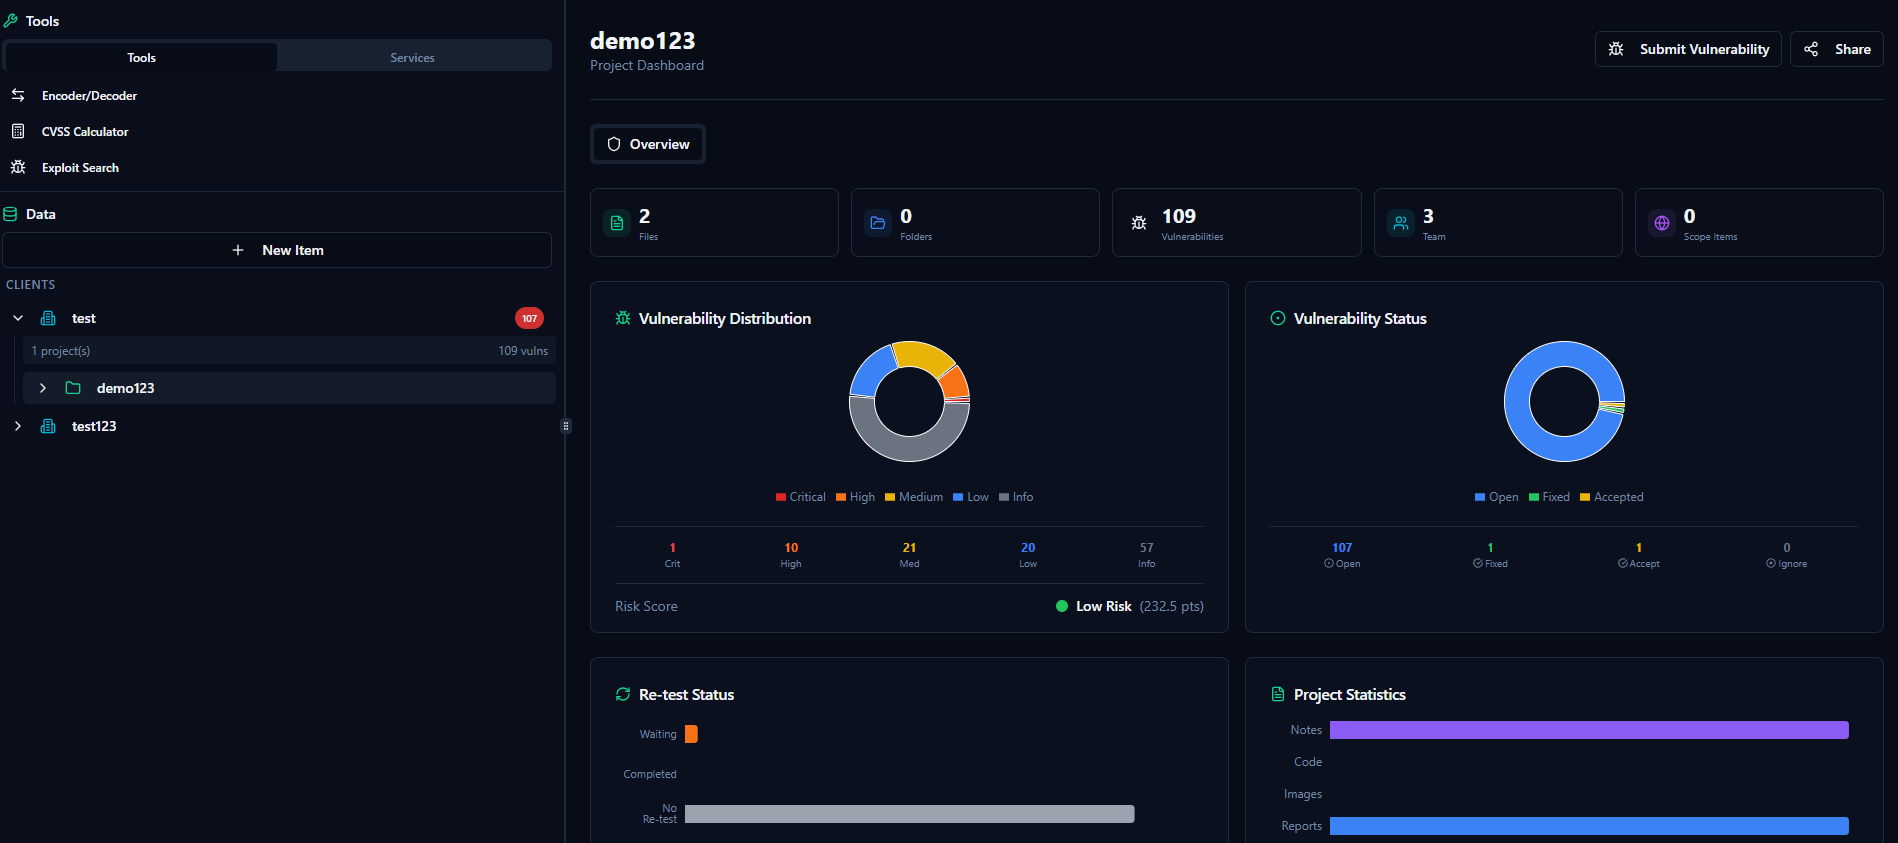Click the gray No Re-test bar
The height and width of the screenshot is (843, 1898).
(910, 814)
